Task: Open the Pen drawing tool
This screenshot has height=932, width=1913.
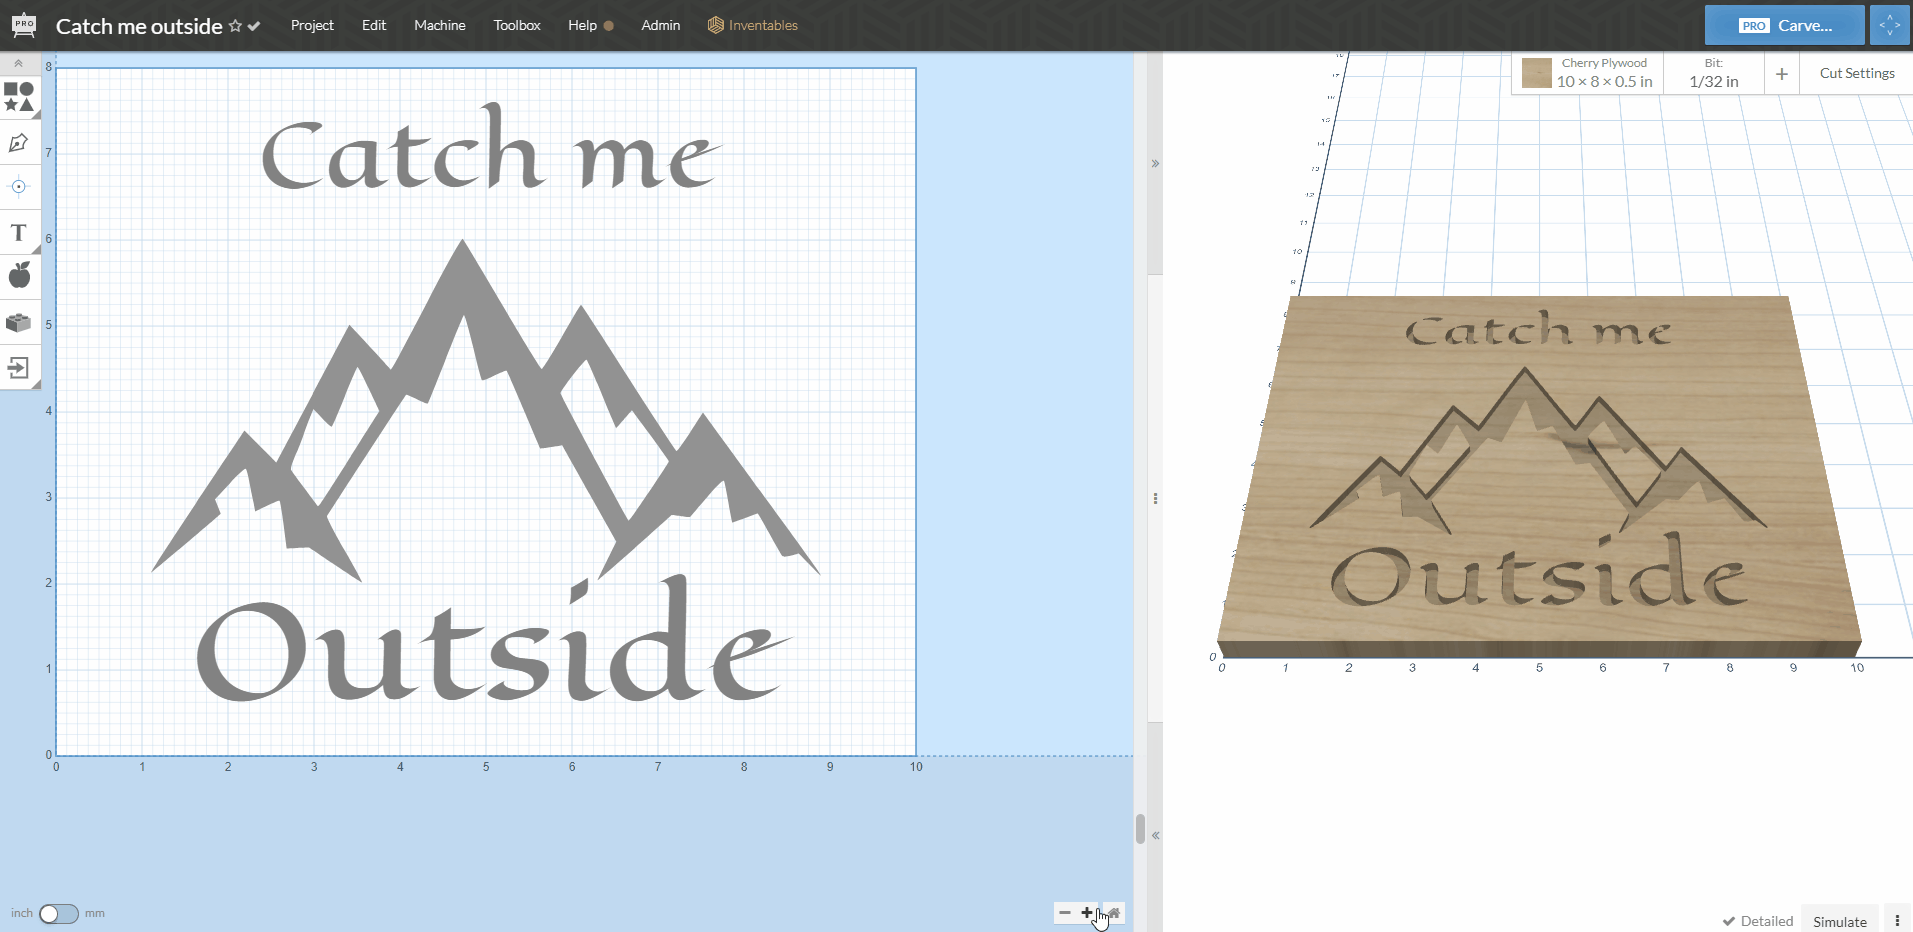Action: 18,143
